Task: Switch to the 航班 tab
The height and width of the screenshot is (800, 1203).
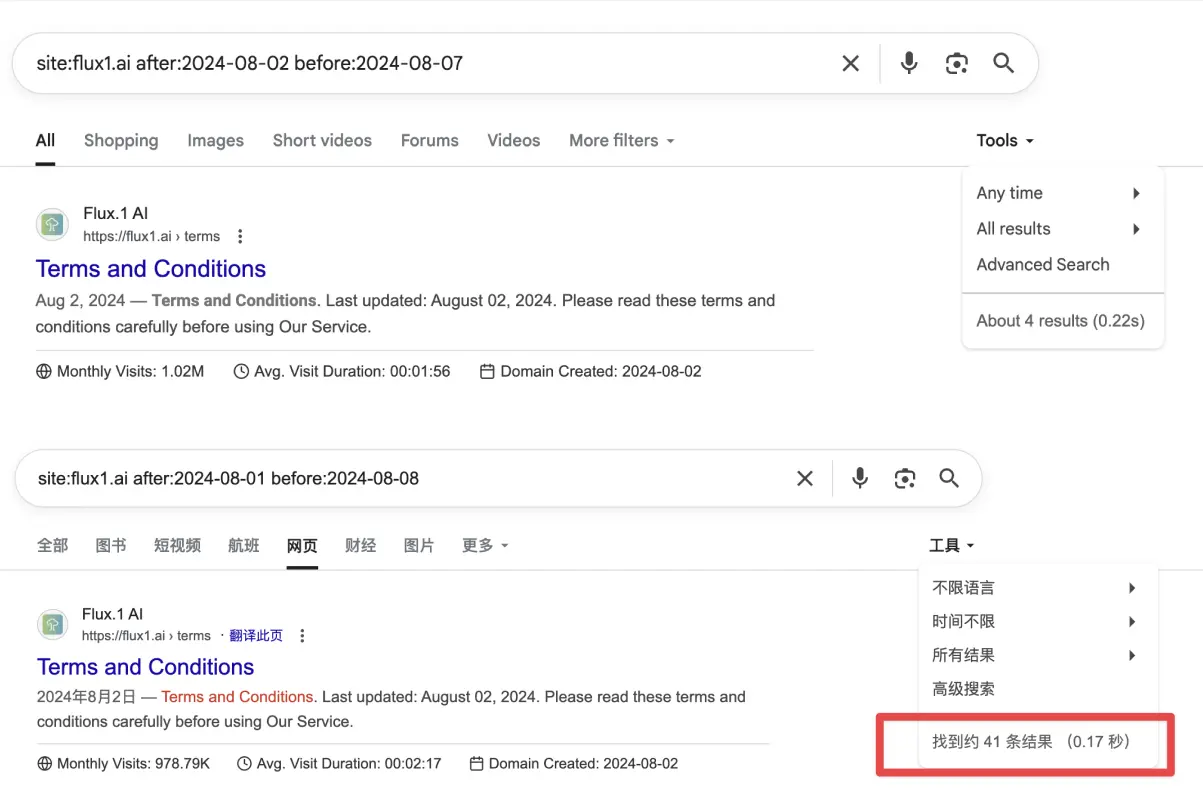Action: pos(244,545)
